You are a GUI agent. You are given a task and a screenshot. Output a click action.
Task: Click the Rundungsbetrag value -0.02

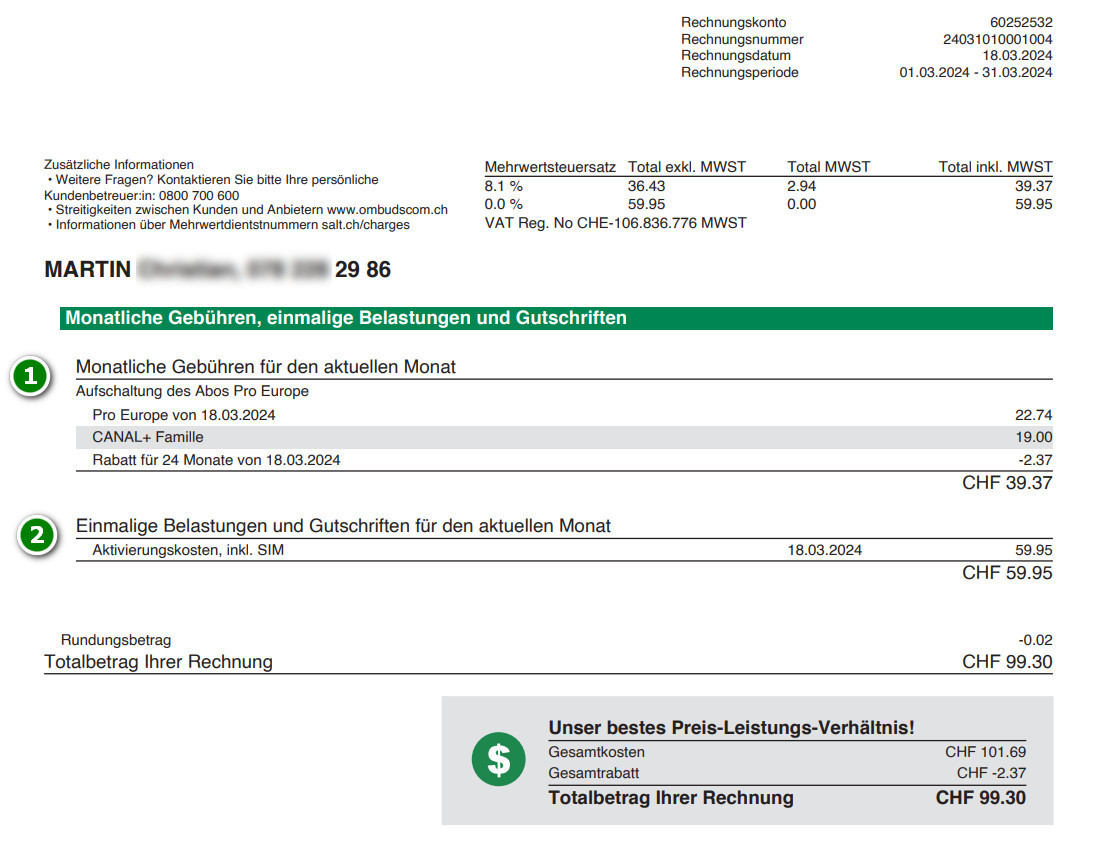(1035, 640)
